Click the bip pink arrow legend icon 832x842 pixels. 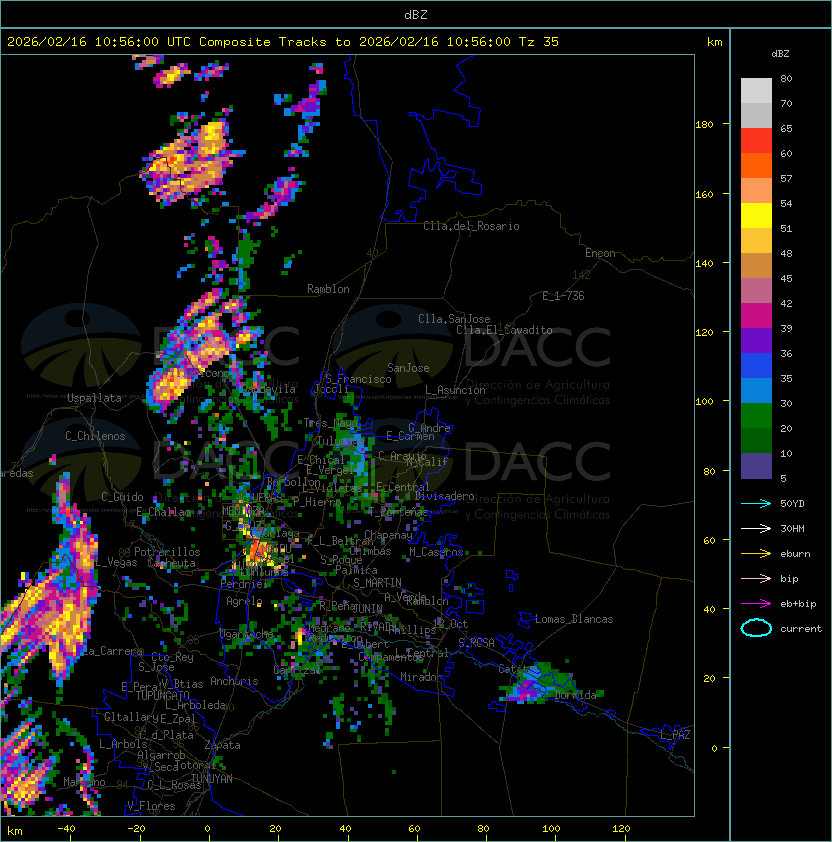click(x=756, y=578)
